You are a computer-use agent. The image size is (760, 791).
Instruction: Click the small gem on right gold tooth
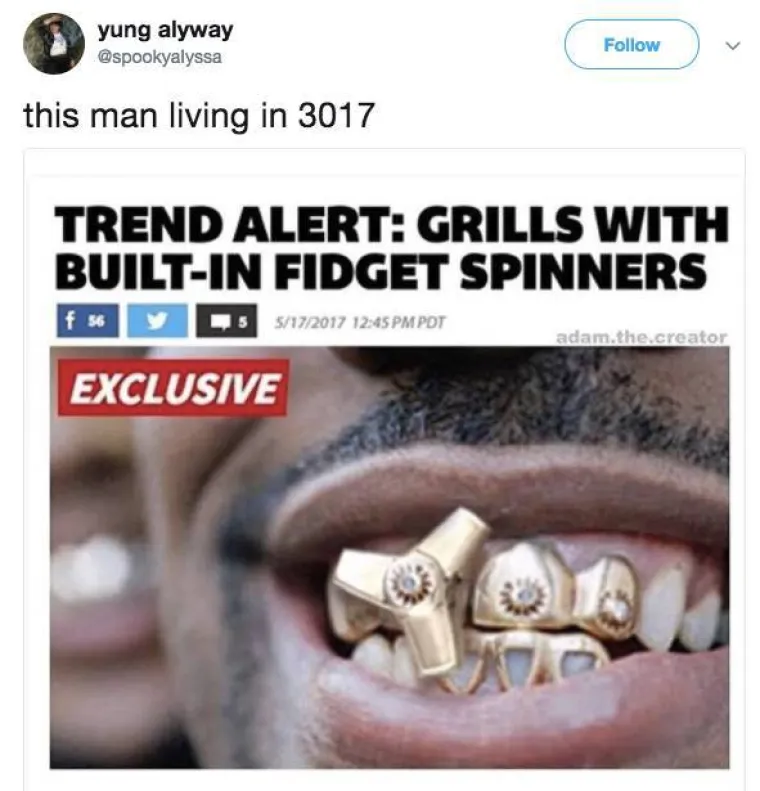point(616,608)
